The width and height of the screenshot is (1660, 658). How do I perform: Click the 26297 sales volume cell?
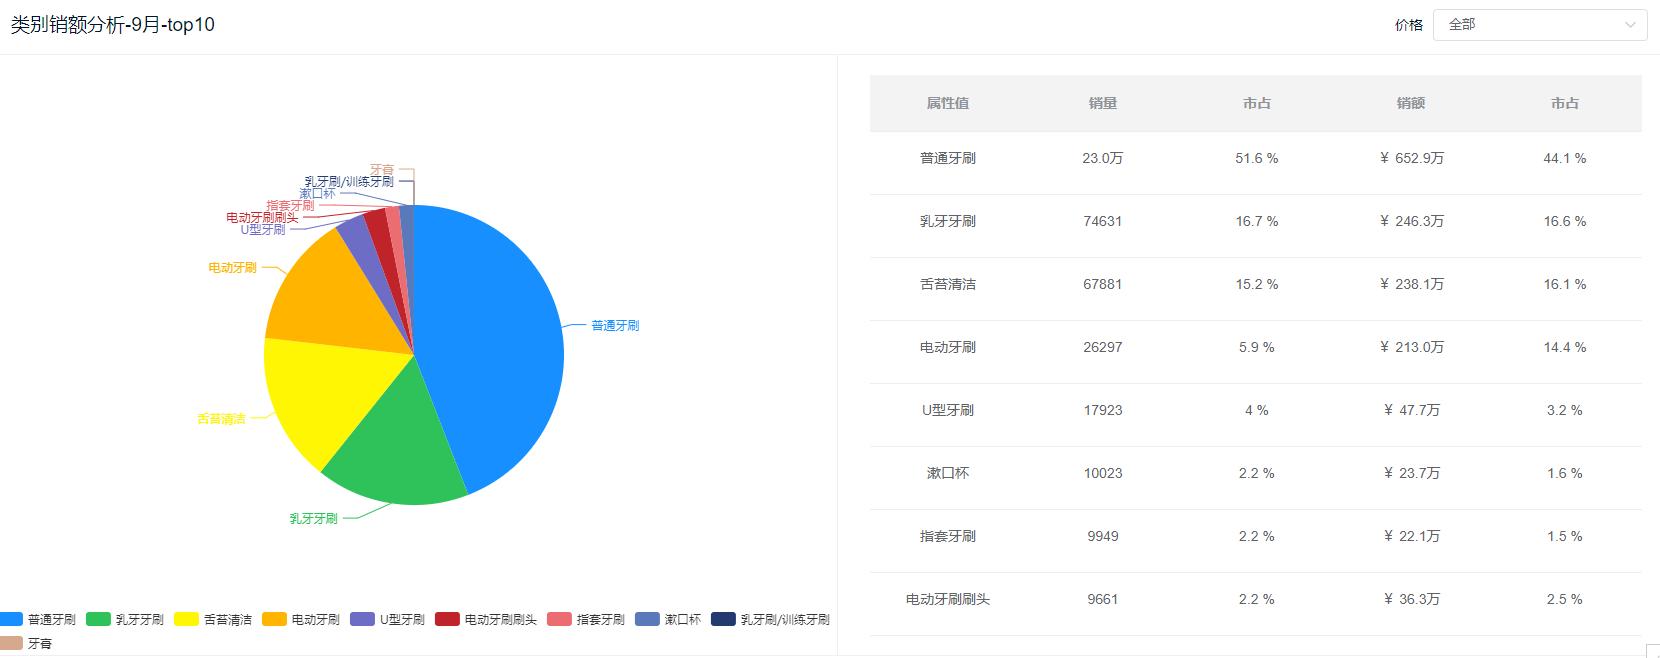(x=1103, y=347)
